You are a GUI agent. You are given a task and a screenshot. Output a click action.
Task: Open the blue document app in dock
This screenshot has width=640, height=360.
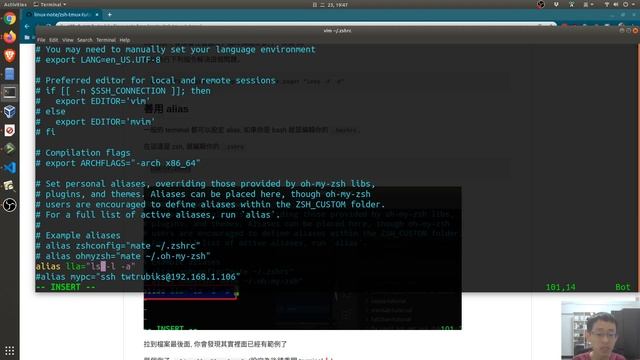(10, 74)
